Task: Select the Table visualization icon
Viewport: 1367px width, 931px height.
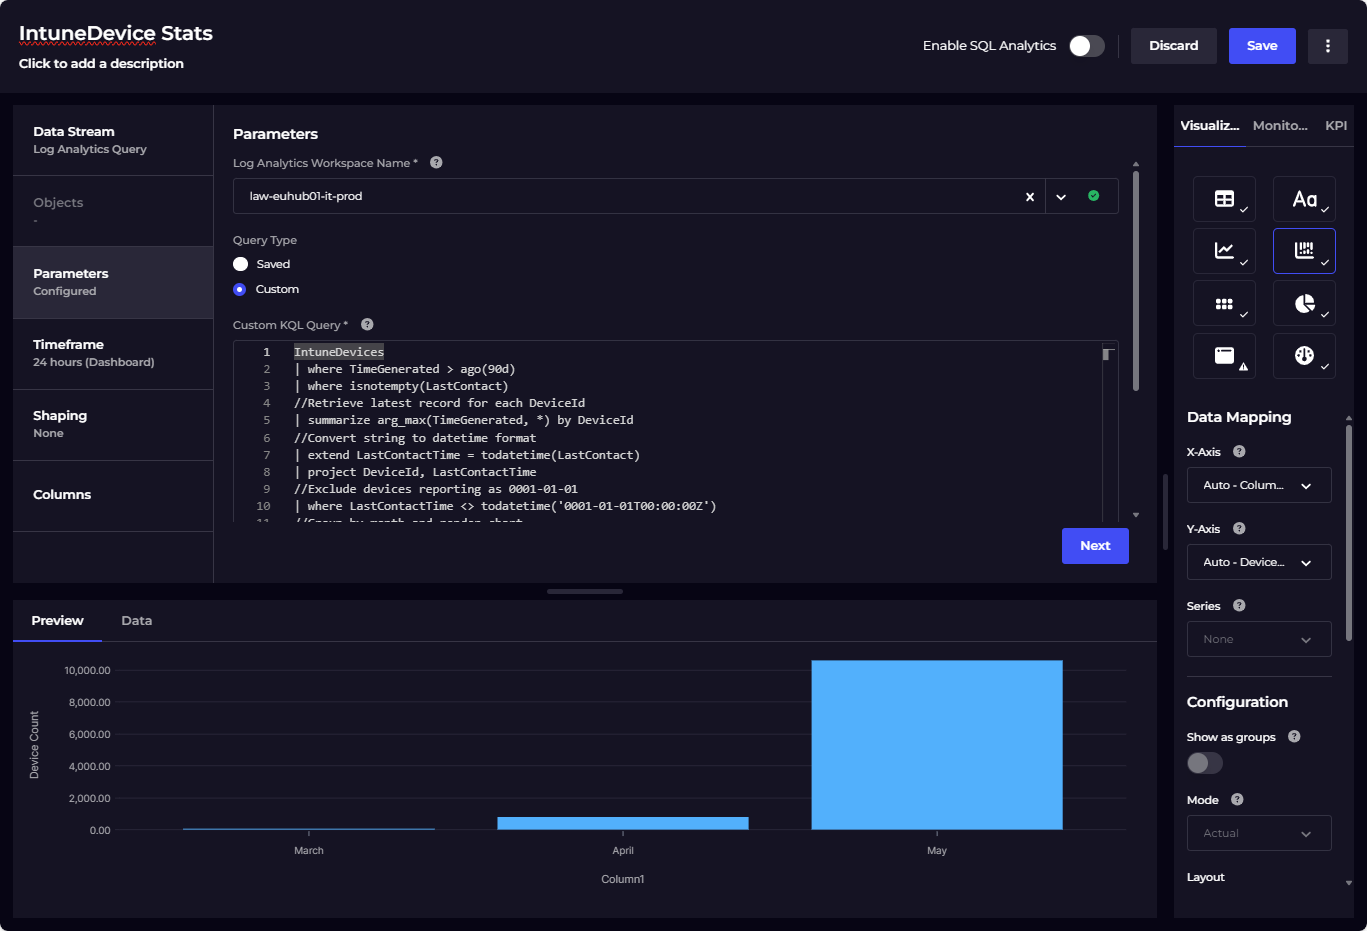Action: 1224,199
